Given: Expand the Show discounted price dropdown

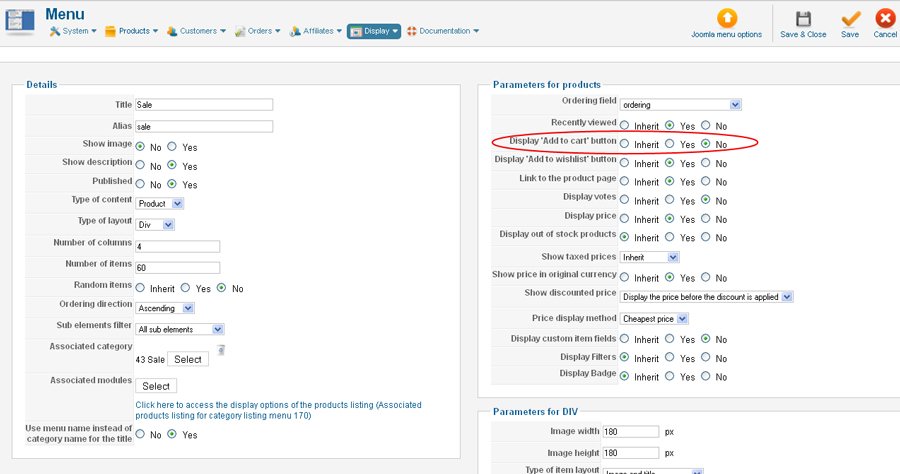Looking at the screenshot, I should [706, 297].
